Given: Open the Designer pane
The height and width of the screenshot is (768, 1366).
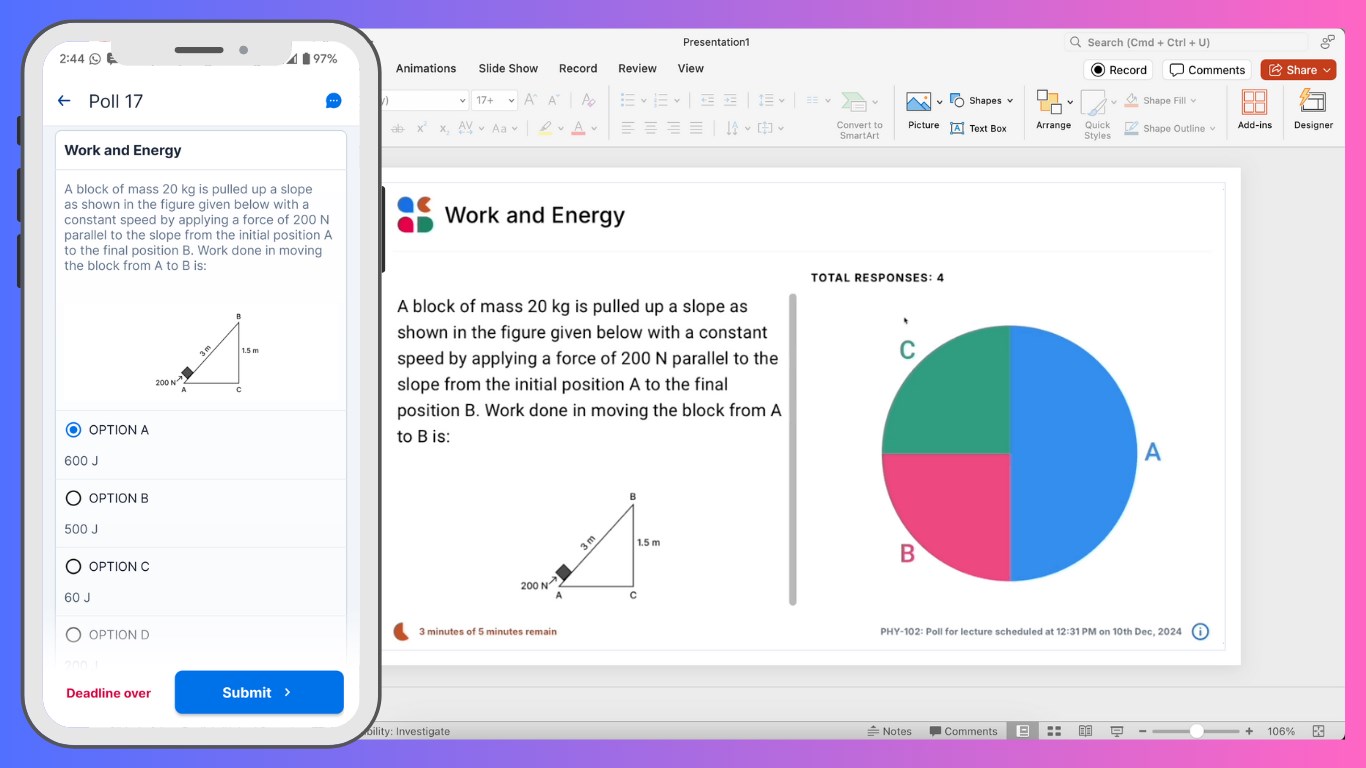Looking at the screenshot, I should tap(1313, 110).
